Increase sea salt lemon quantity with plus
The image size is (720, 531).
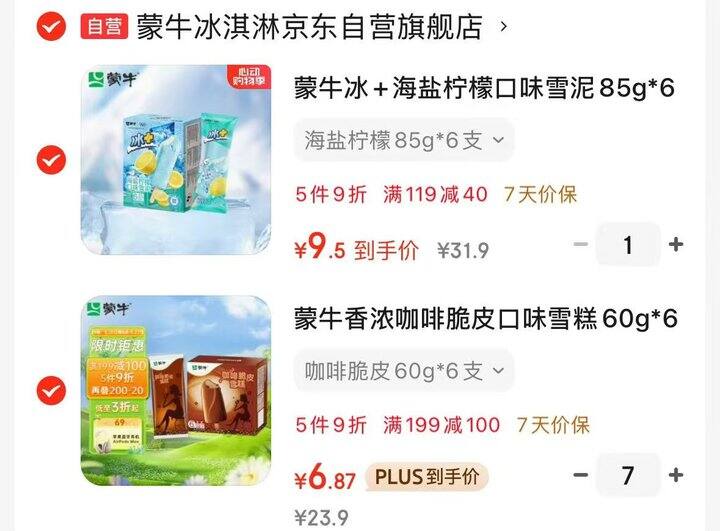tap(676, 244)
